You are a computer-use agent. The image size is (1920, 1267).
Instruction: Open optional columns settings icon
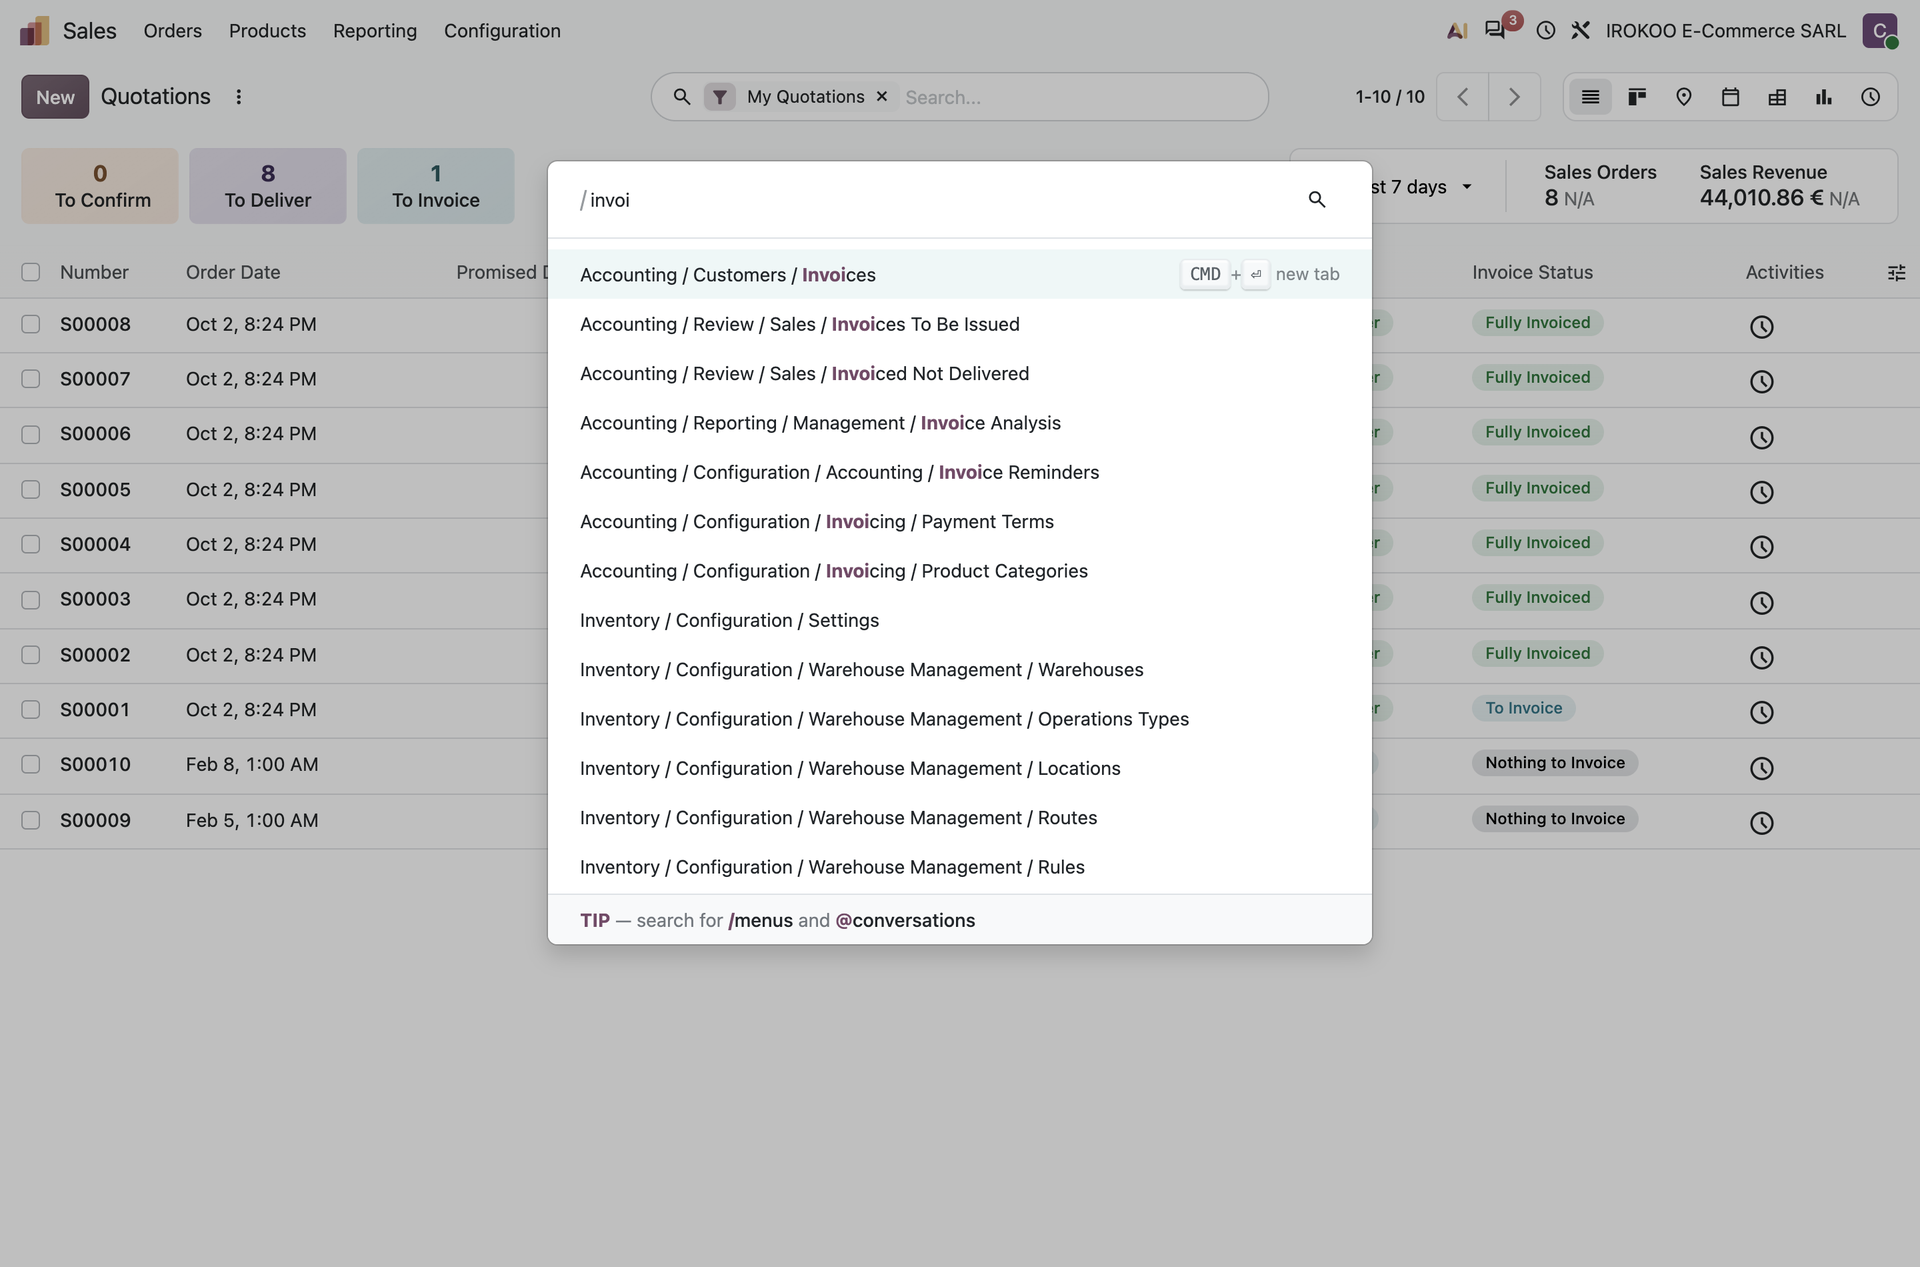(x=1896, y=273)
